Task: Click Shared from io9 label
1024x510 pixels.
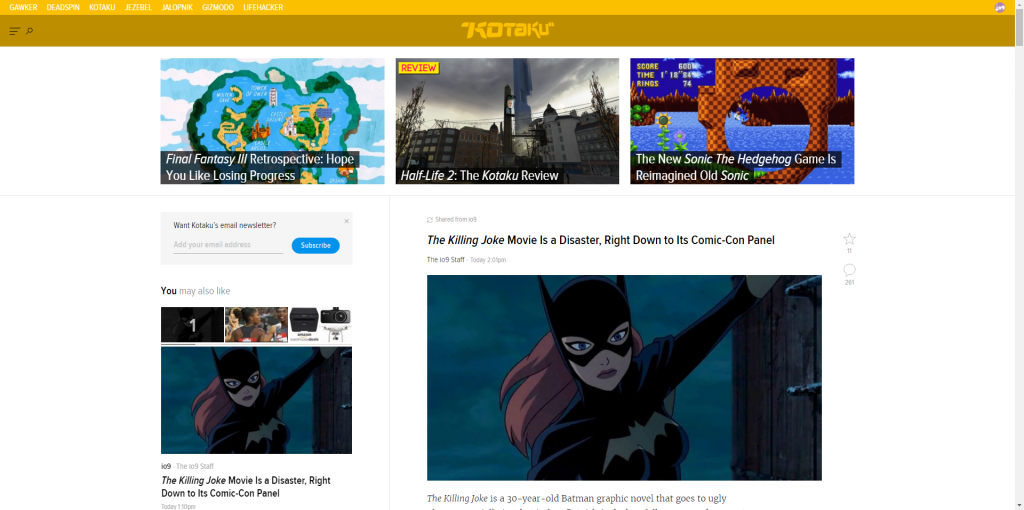Action: (x=456, y=220)
